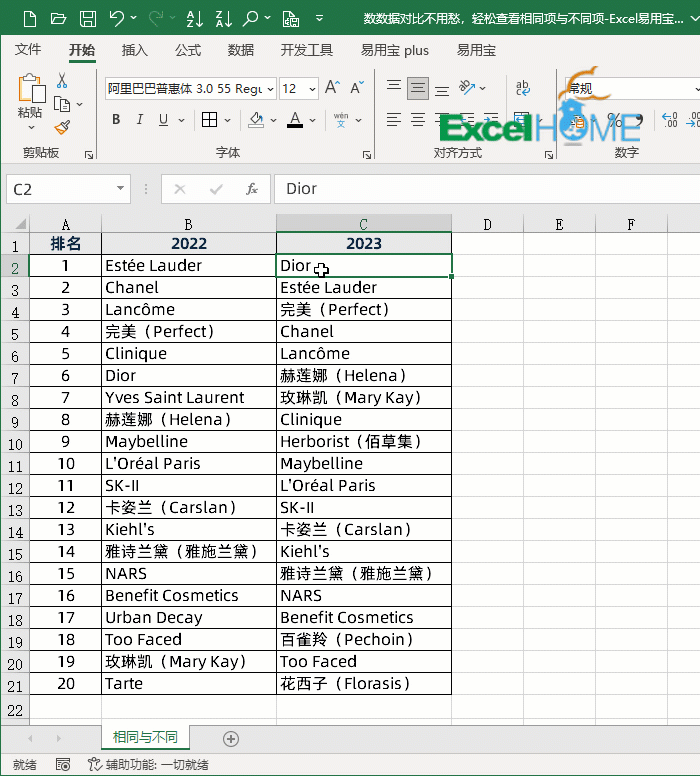Viewport: 700px width, 776px height.
Task: Apply font color A swatch
Action: point(295,120)
